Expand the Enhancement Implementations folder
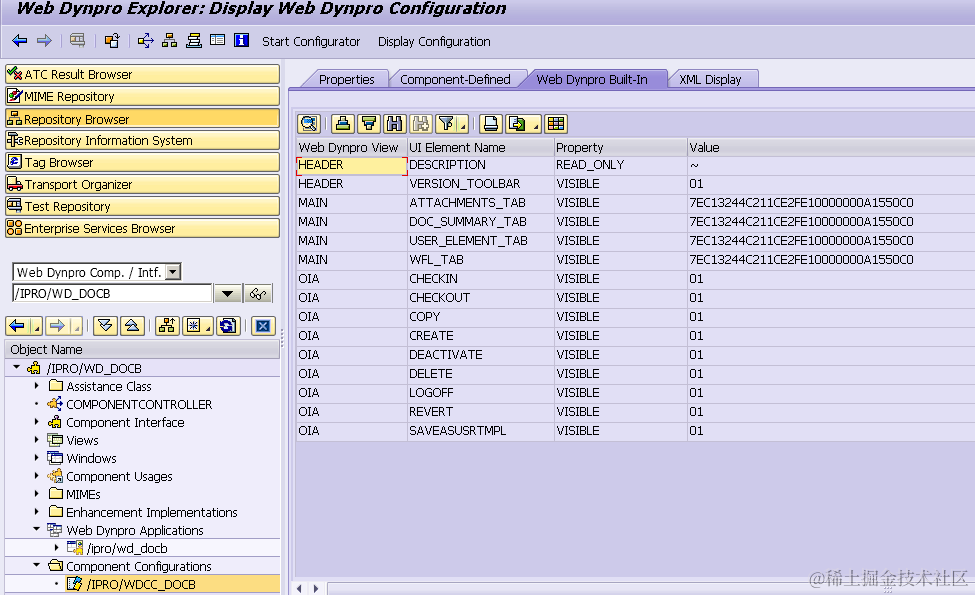975x595 pixels. click(37, 512)
